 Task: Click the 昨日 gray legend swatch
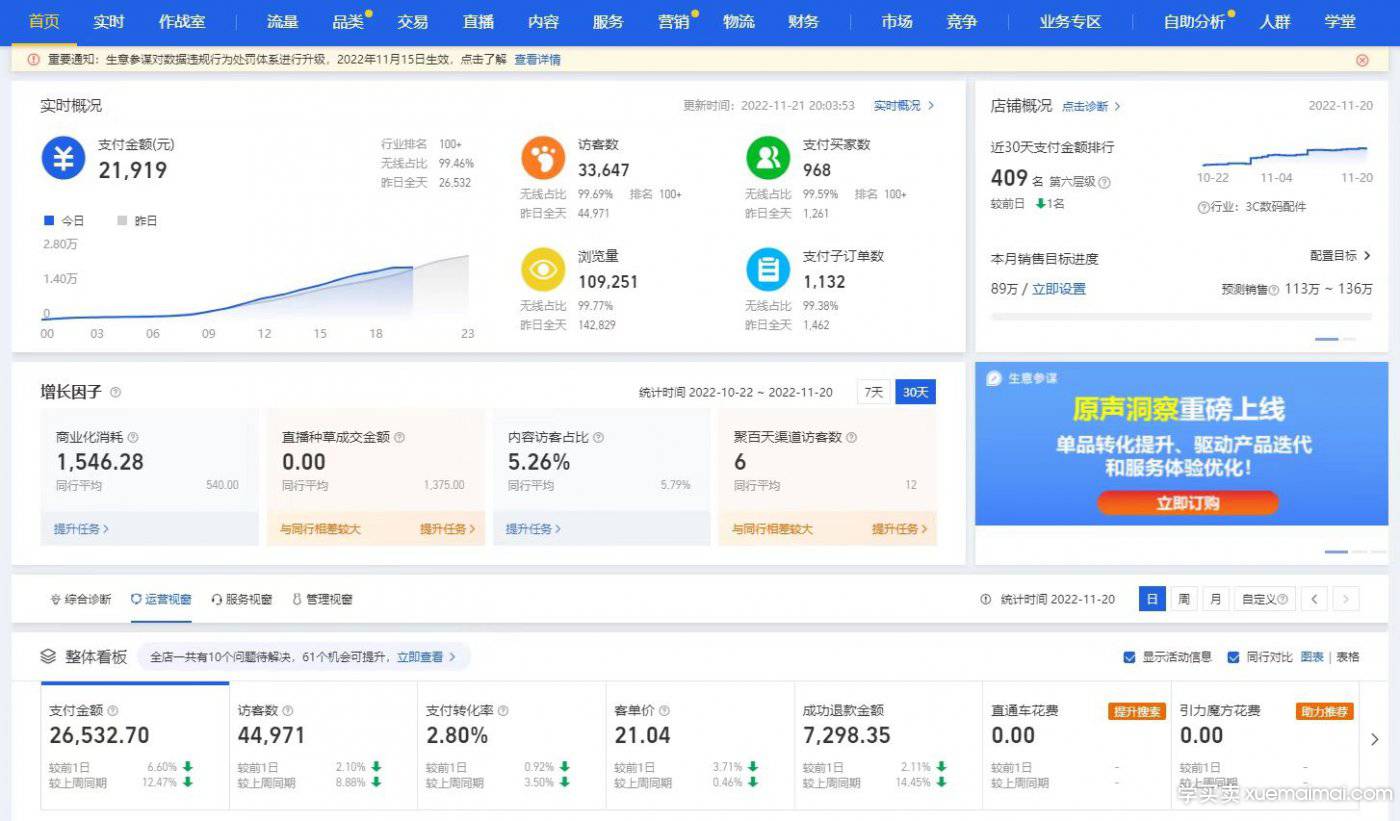pyautogui.click(x=122, y=220)
